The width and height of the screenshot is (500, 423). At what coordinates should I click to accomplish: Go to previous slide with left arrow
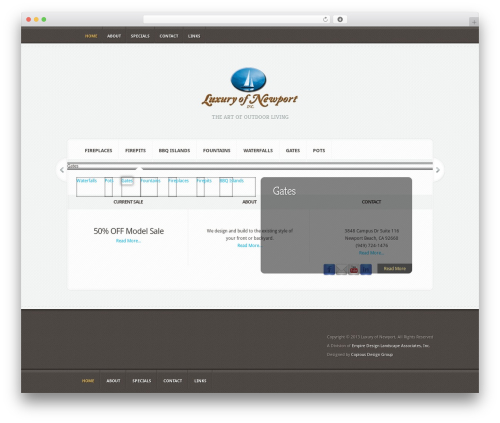click(x=62, y=170)
